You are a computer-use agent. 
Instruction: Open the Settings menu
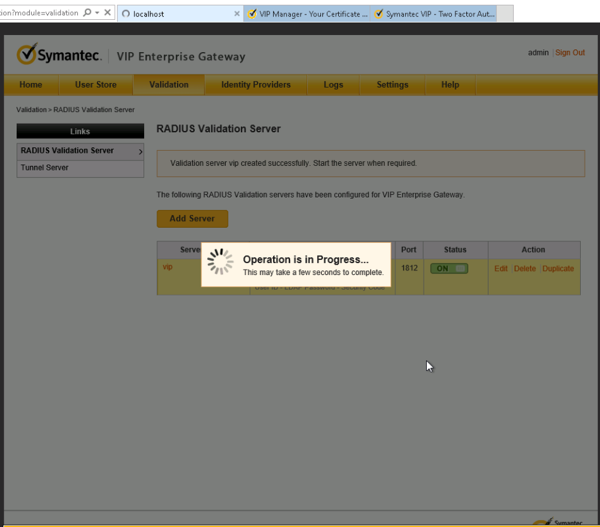[x=392, y=85]
